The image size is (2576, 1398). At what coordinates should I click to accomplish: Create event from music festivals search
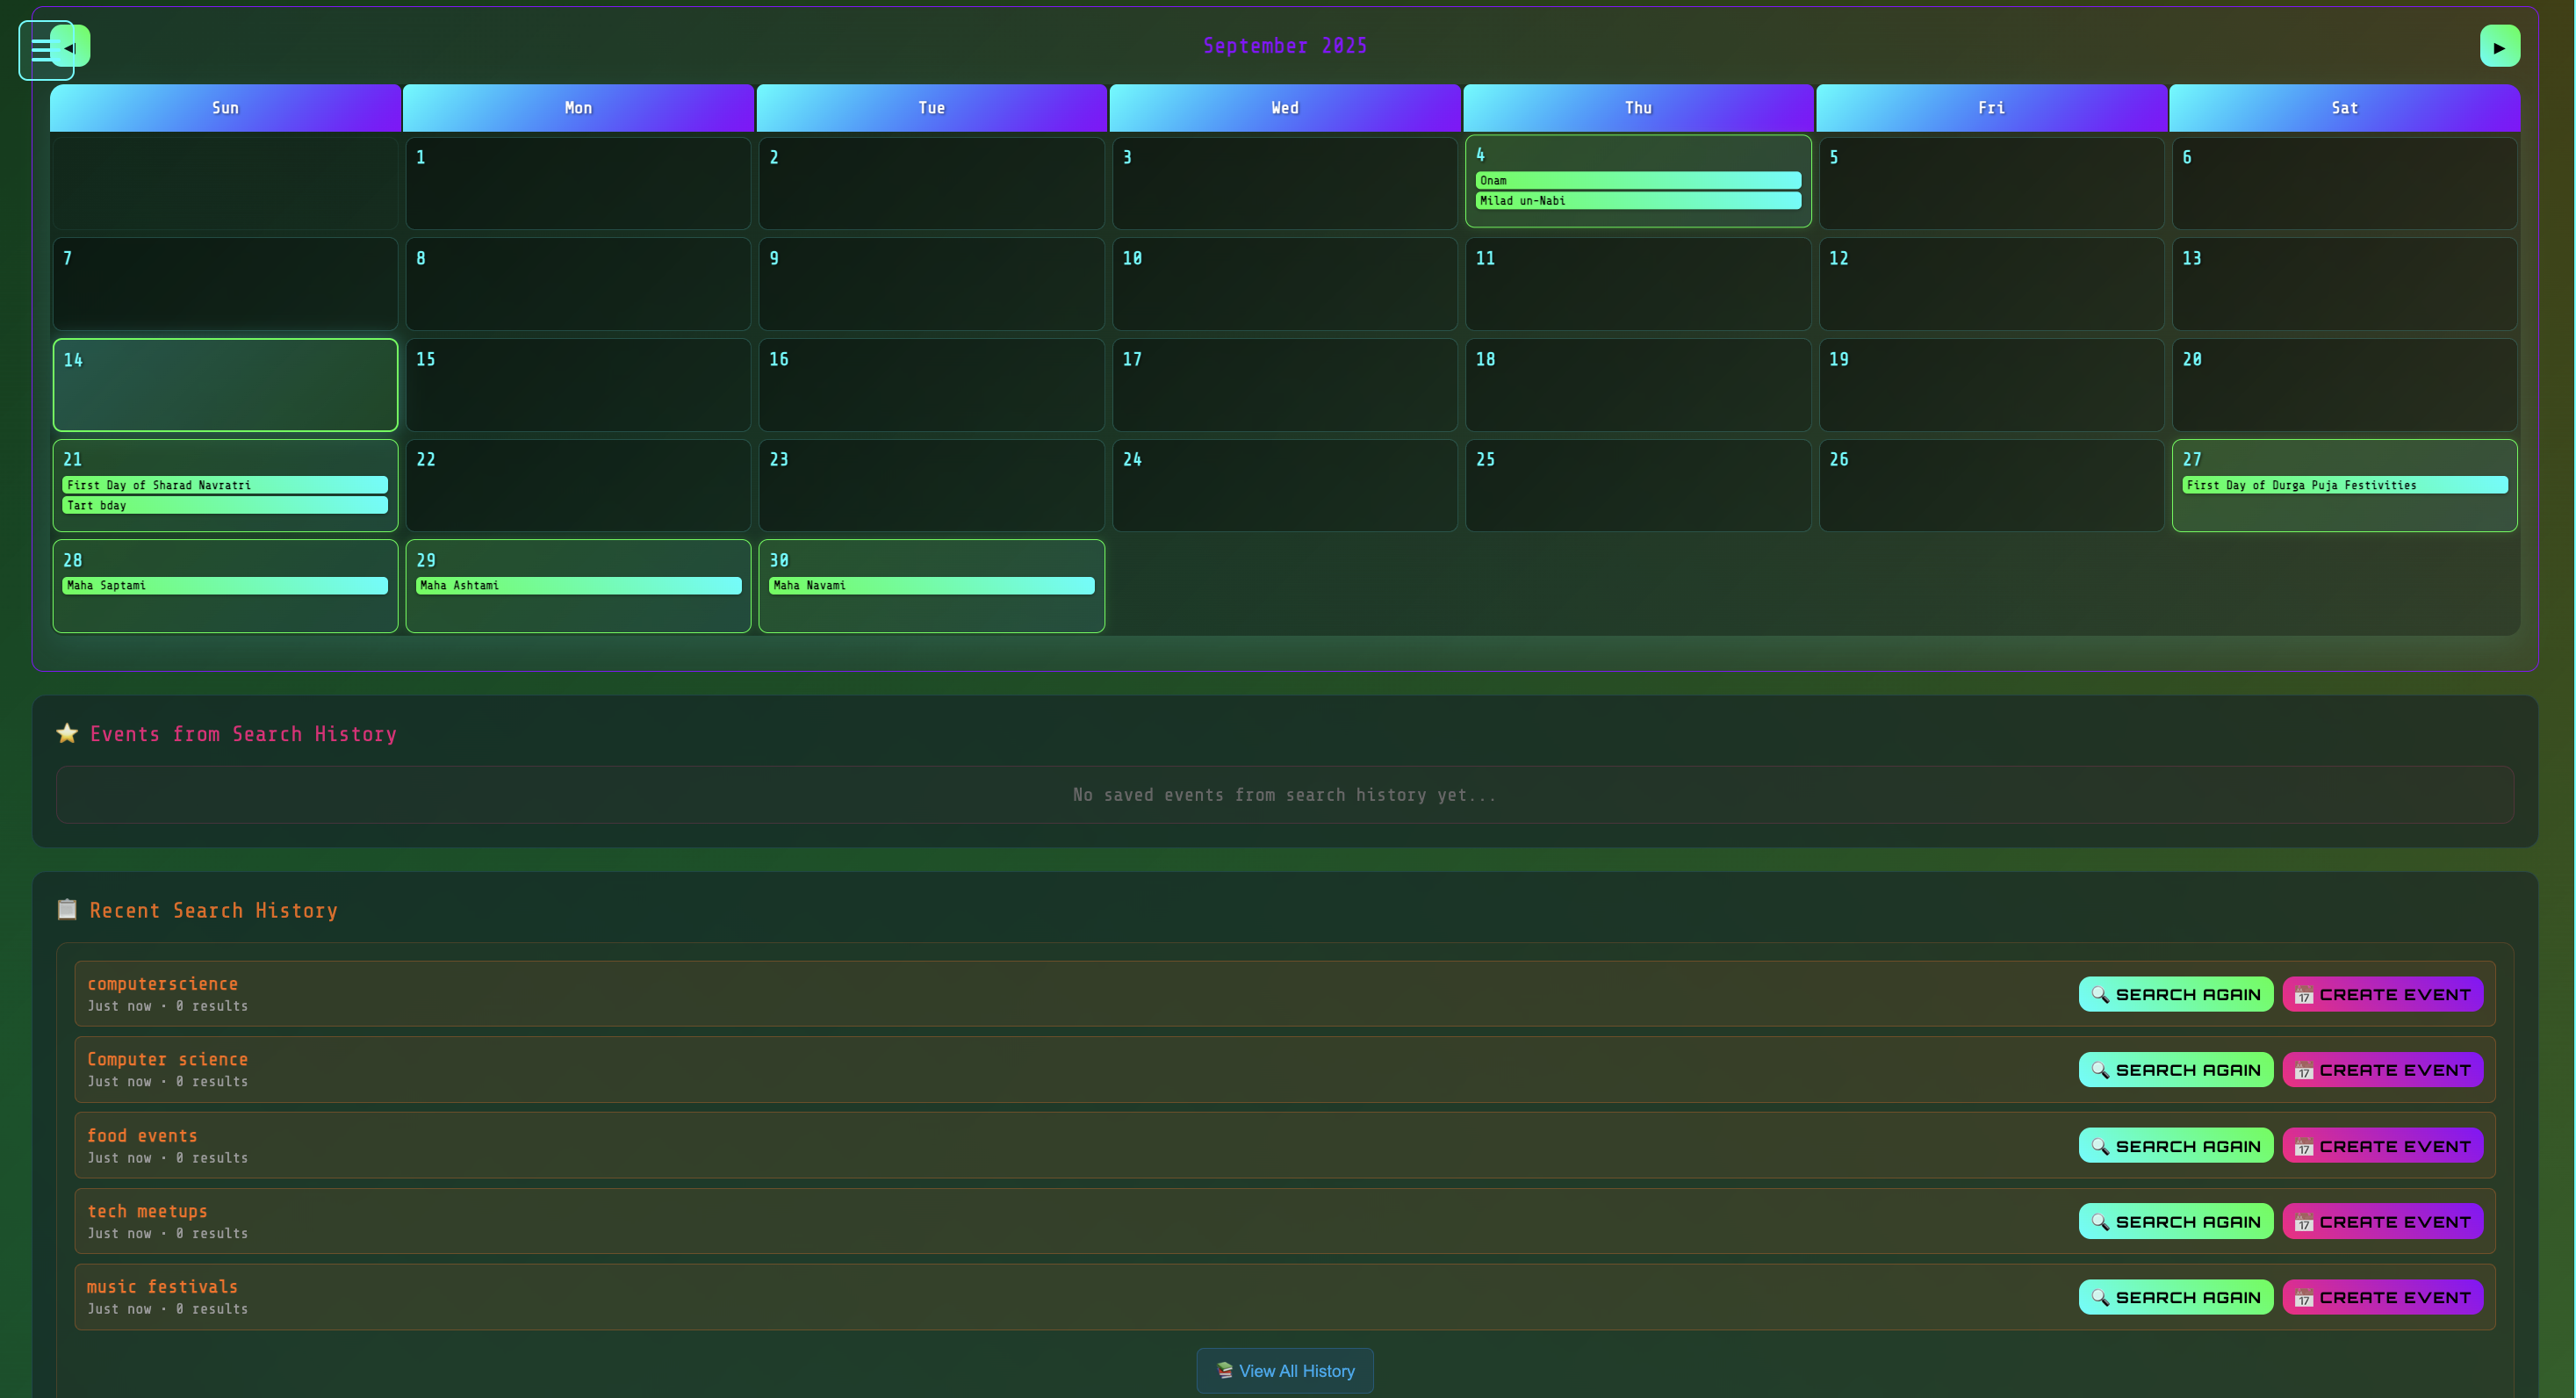2382,1297
